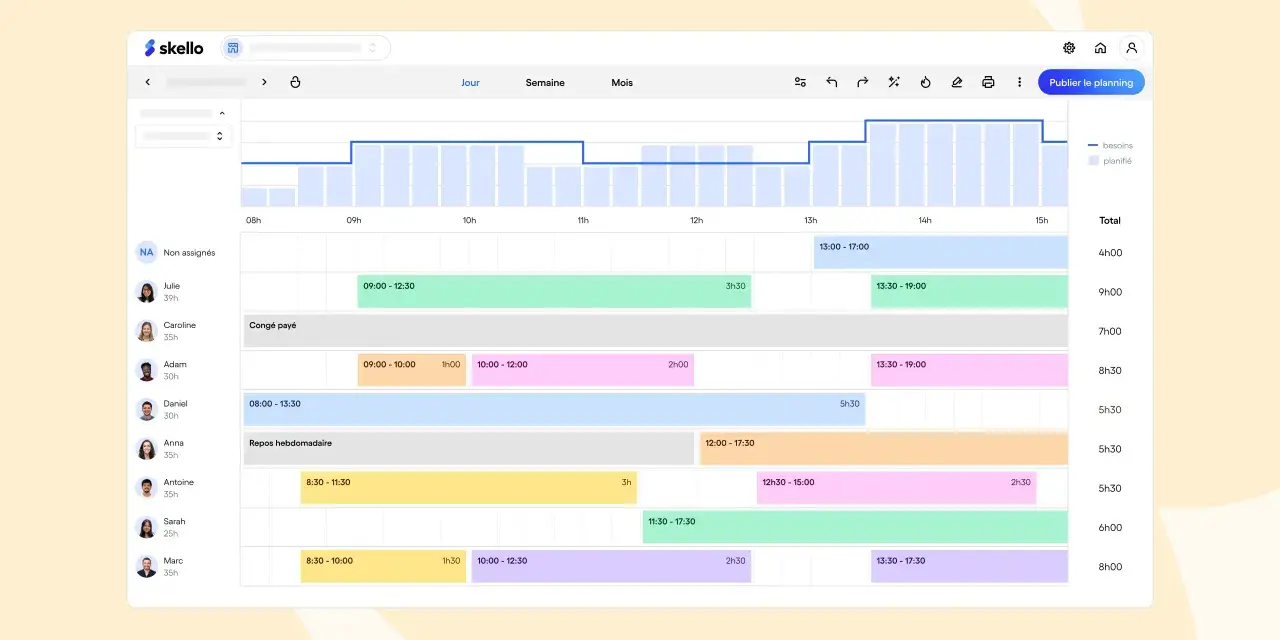Viewport: 1280px width, 640px height.
Task: Click the Skello logo
Action: tap(174, 48)
